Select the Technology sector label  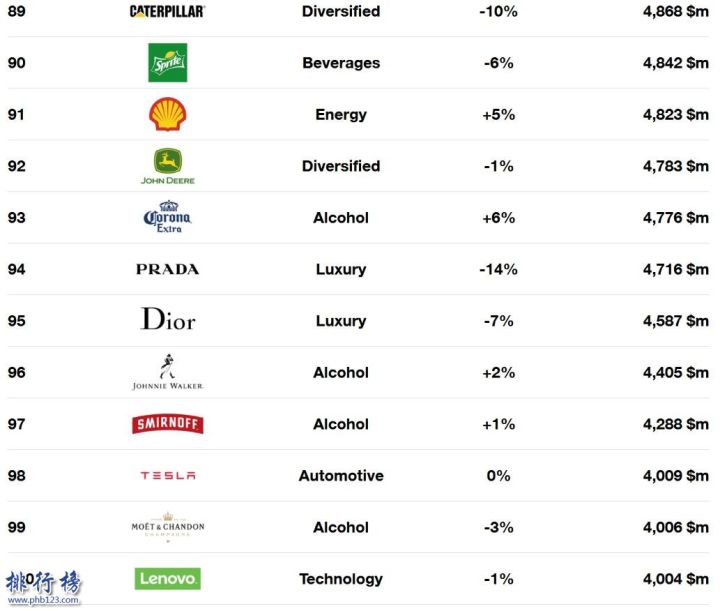click(x=341, y=579)
